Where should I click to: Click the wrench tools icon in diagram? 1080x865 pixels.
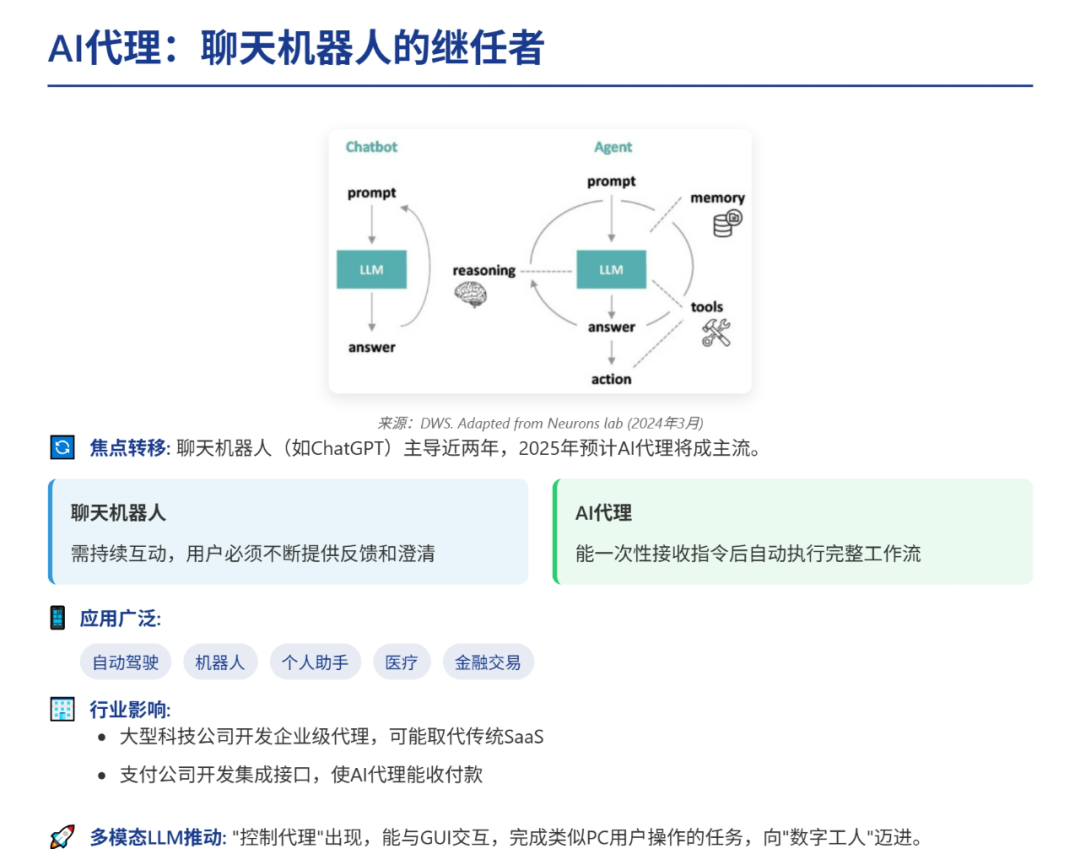(716, 333)
